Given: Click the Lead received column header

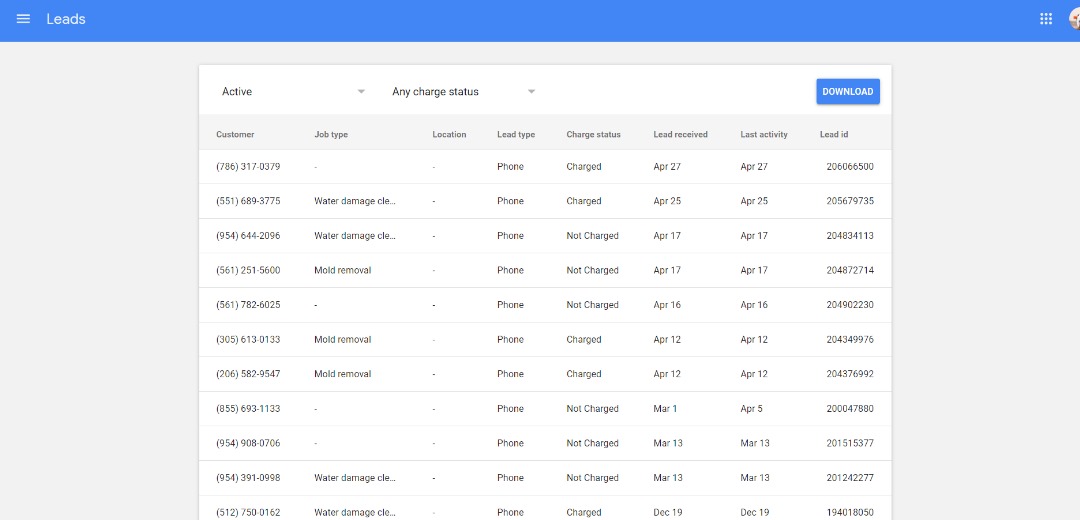Looking at the screenshot, I should click(x=680, y=135).
